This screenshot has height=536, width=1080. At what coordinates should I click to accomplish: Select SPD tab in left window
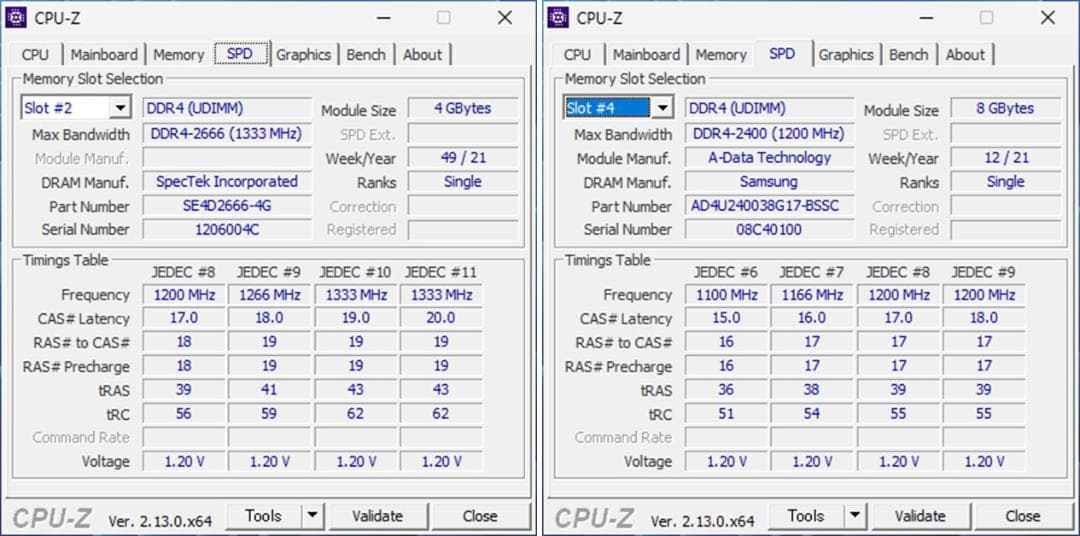pos(240,54)
